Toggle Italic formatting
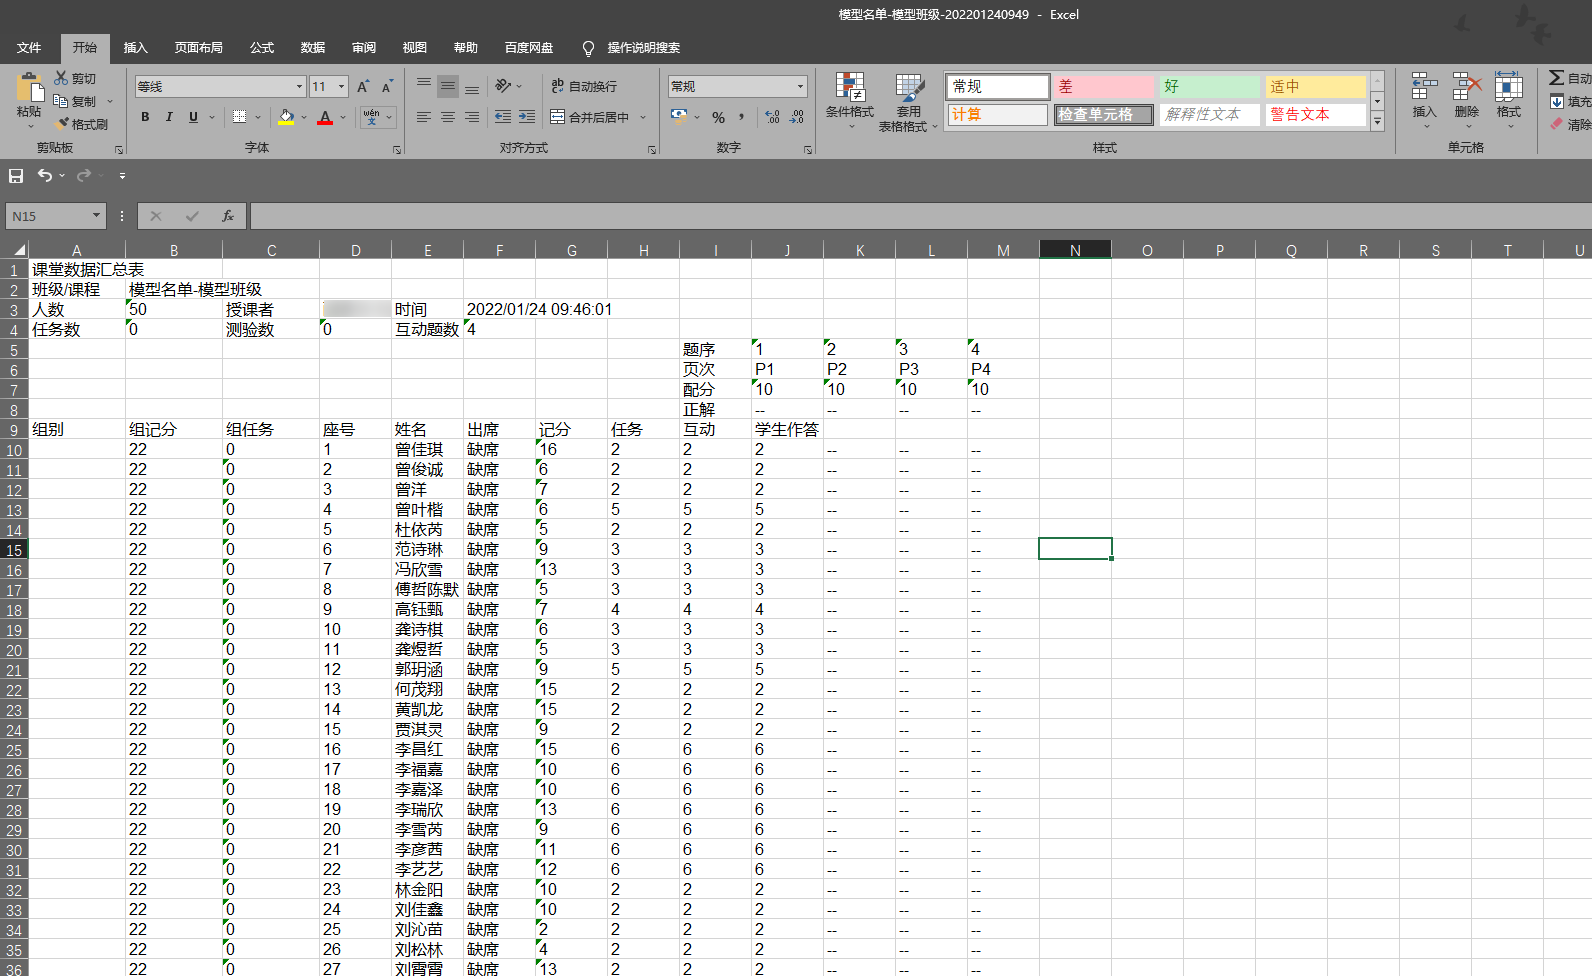1592x976 pixels. (x=169, y=118)
